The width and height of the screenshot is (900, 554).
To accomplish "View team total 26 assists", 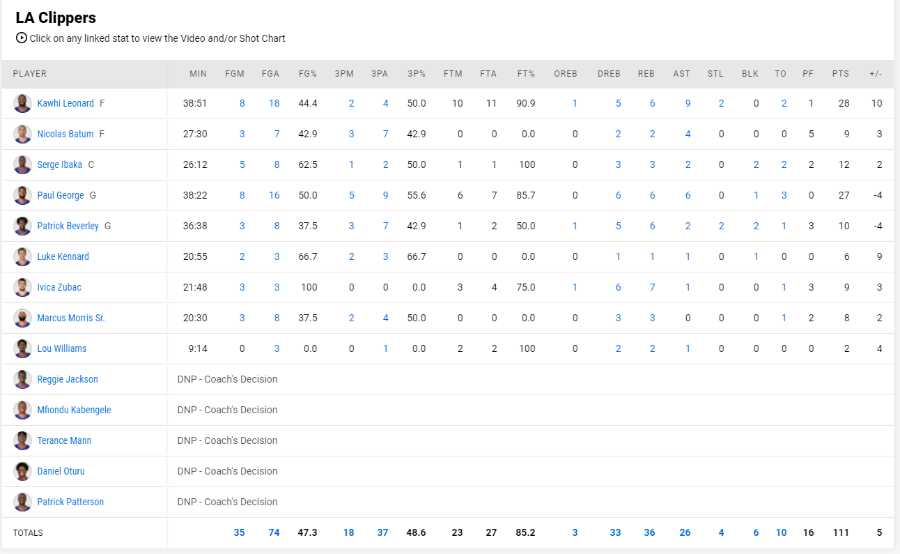I will tap(685, 533).
